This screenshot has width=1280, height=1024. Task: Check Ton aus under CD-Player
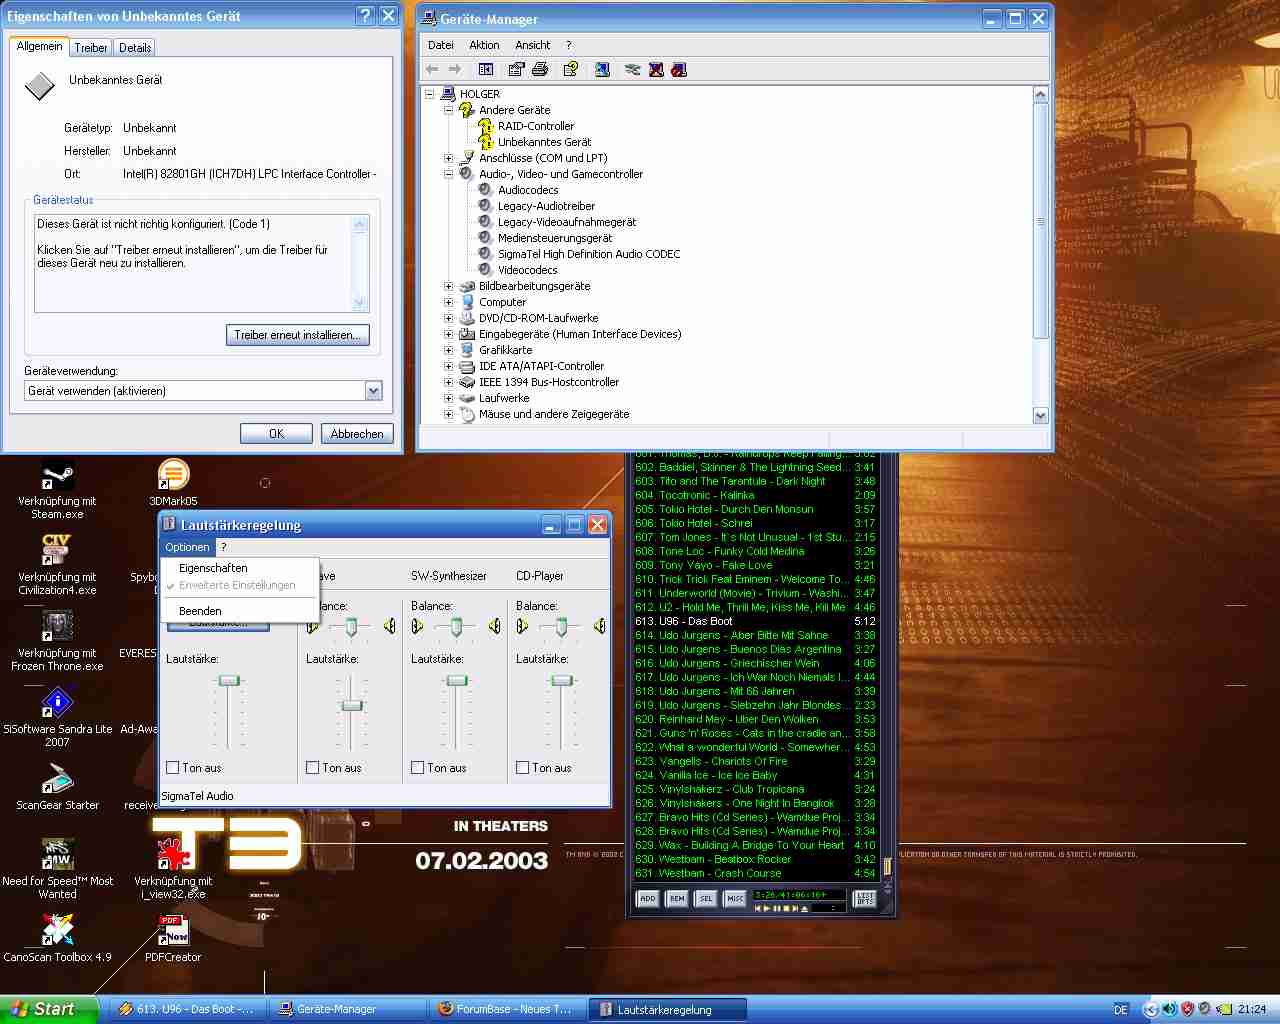523,768
